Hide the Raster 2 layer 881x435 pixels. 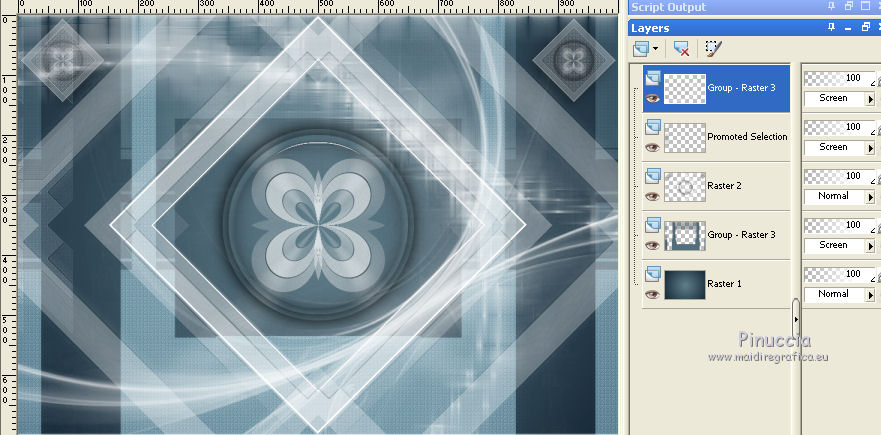[x=652, y=196]
